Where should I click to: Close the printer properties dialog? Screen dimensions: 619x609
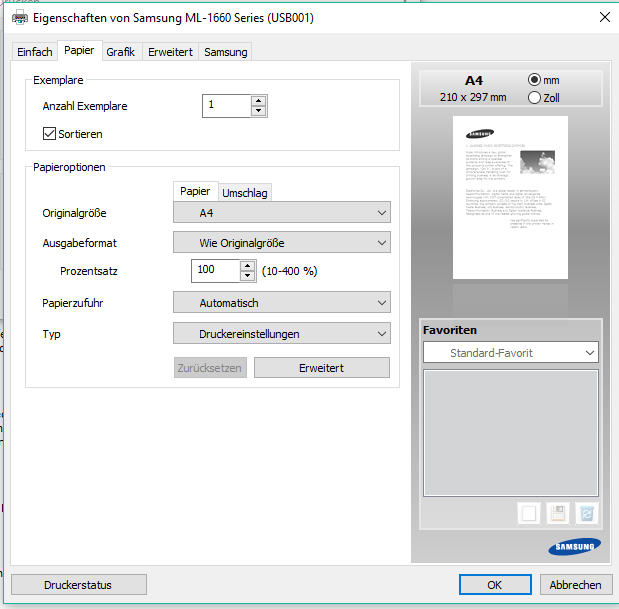[604, 17]
